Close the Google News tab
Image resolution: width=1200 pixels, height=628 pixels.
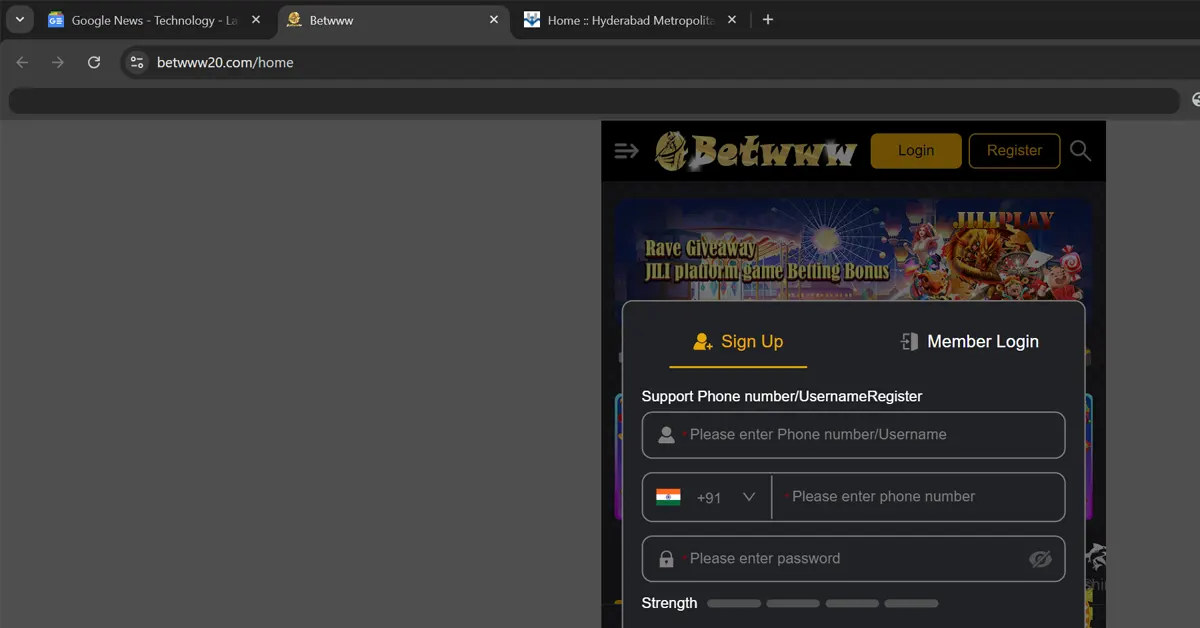255,20
